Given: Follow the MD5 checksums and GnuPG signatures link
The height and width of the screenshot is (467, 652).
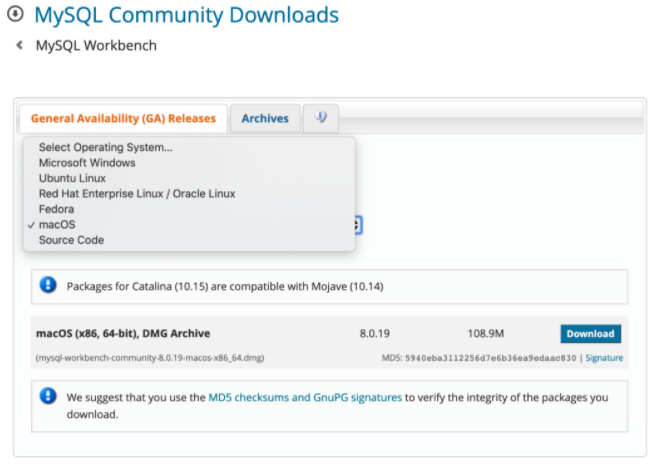Looking at the screenshot, I should 305,397.
